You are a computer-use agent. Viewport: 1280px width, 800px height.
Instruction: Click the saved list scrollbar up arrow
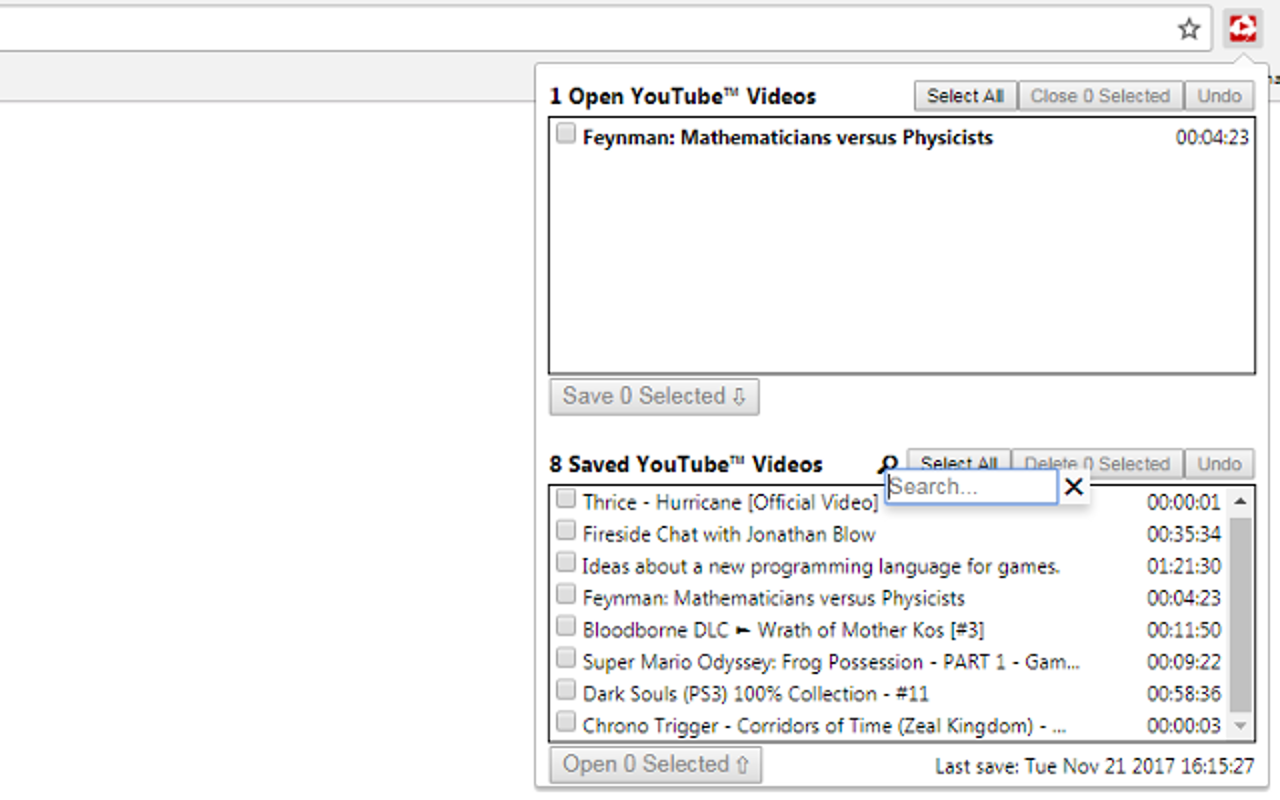1240,501
